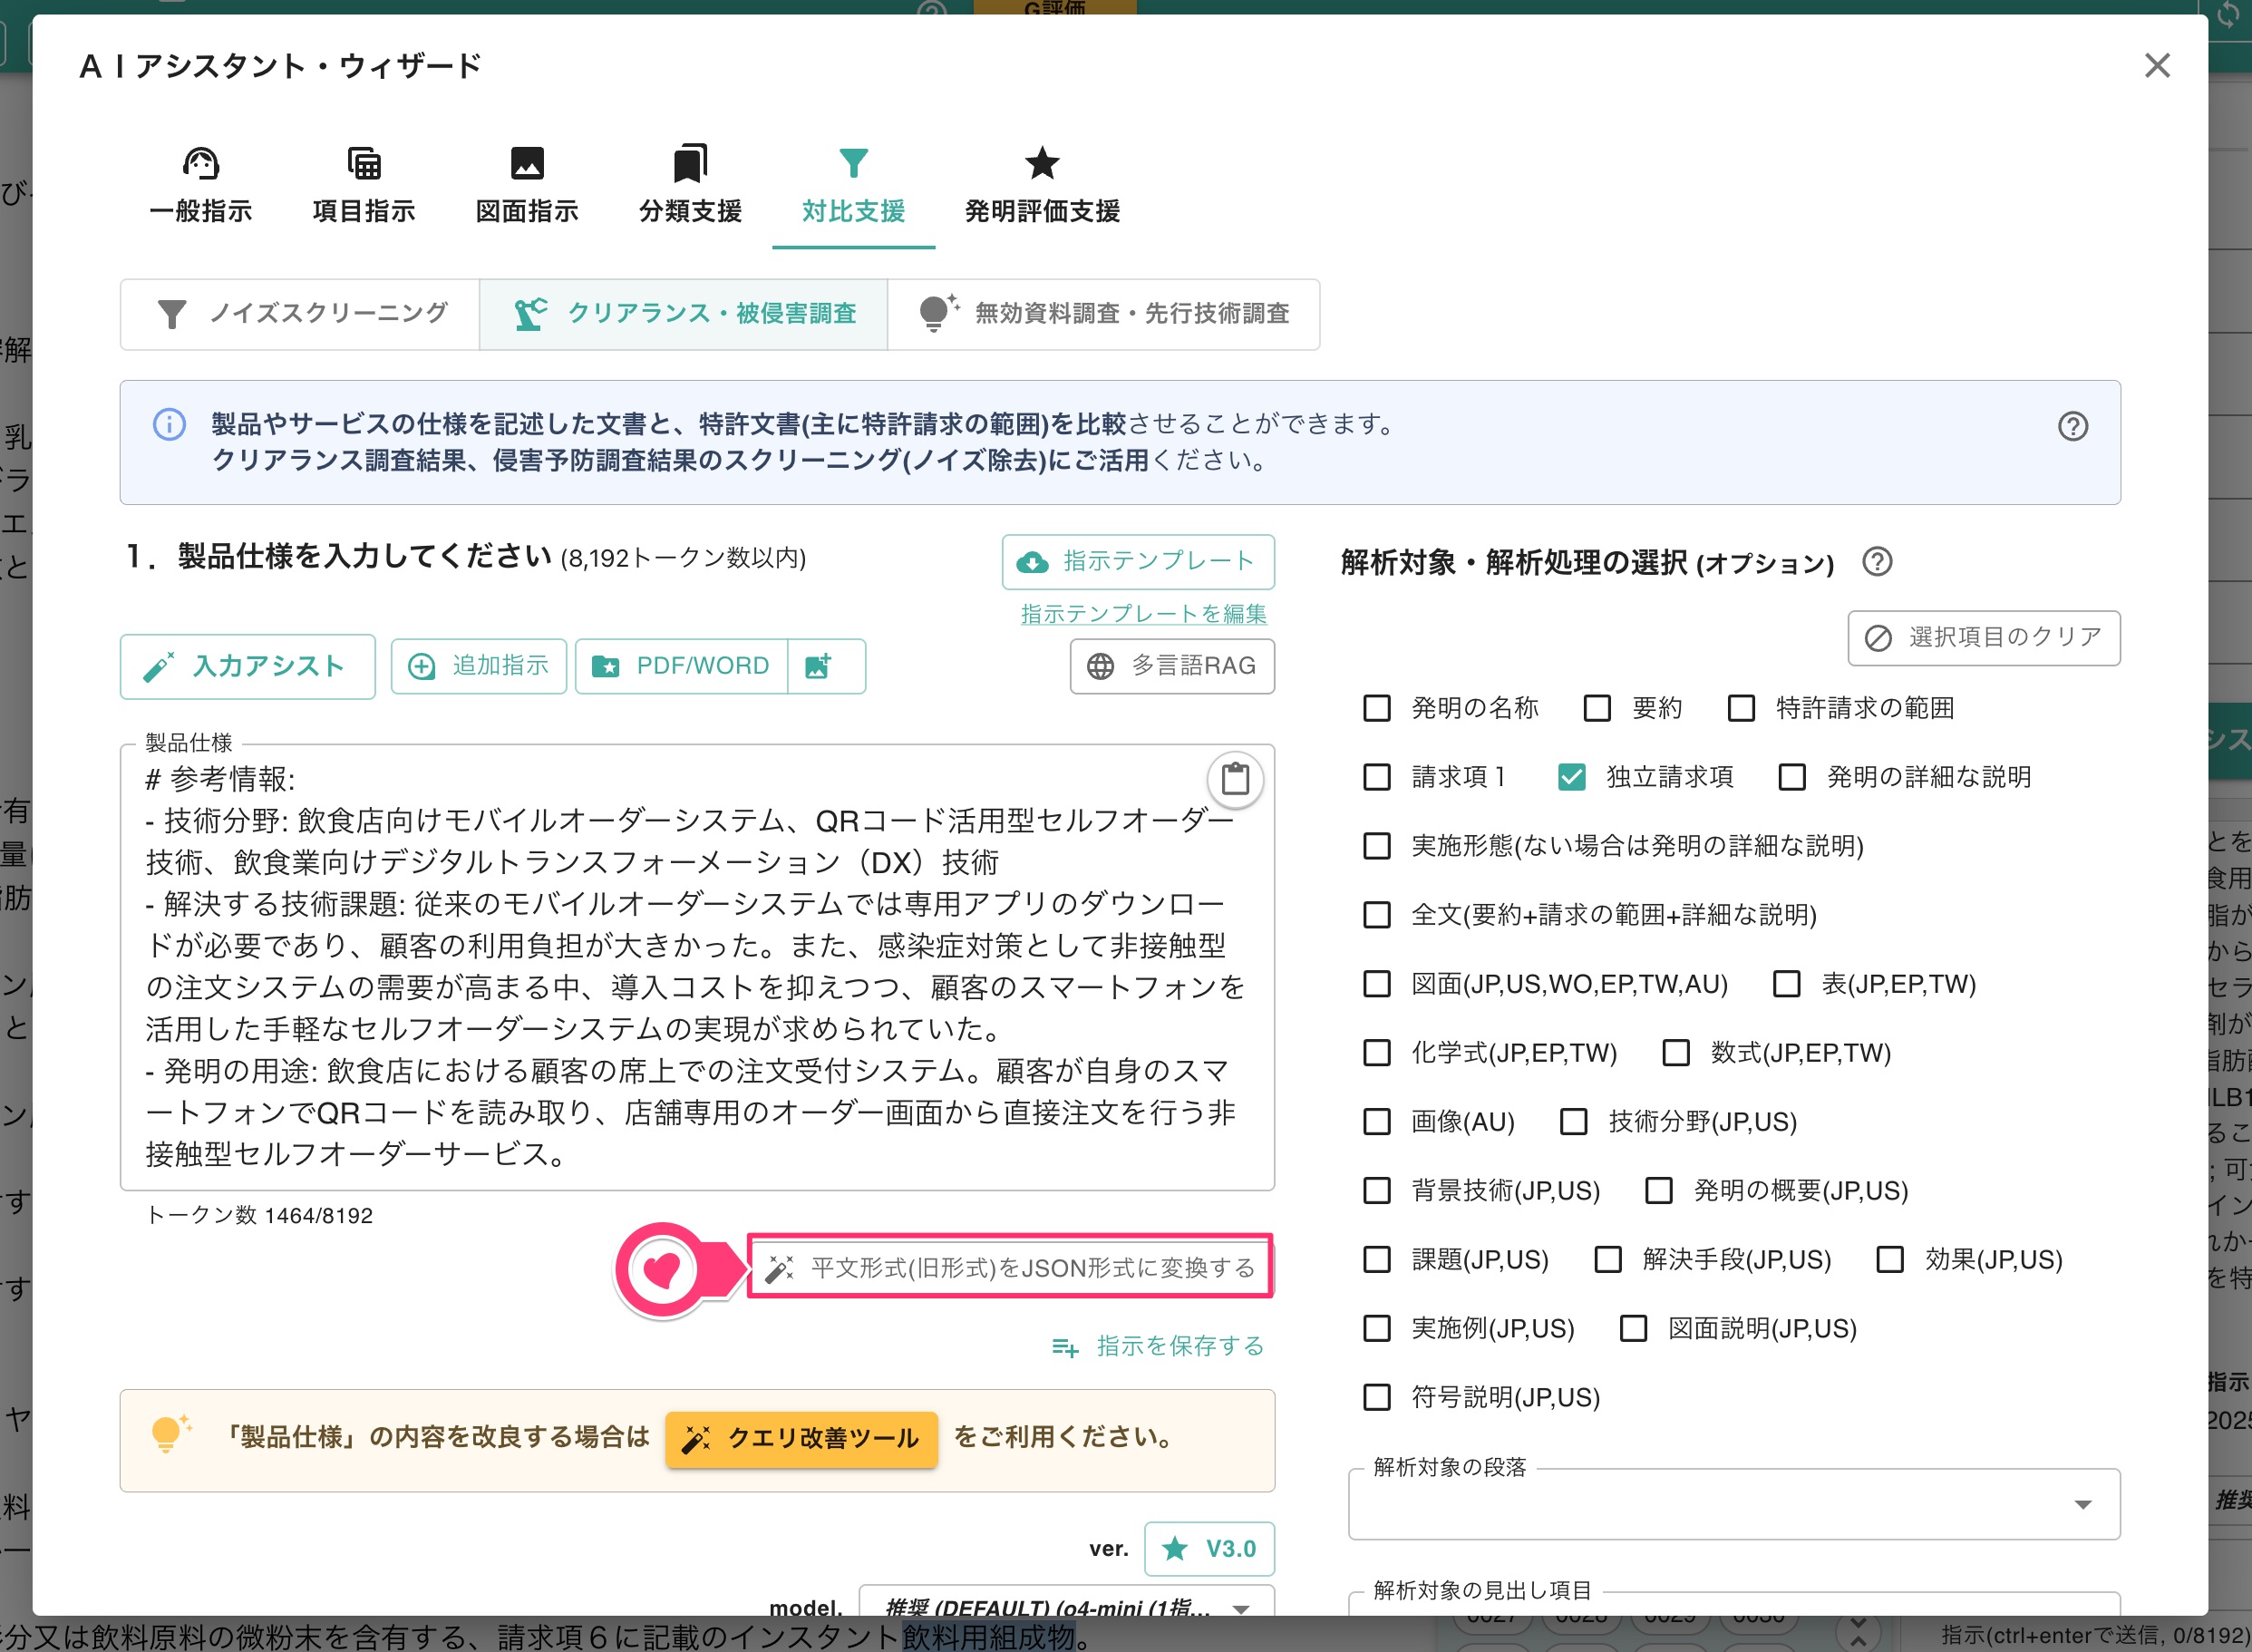Check the 図面(JP,US,WO,EP,TW,AU) checkbox
Screen dimensions: 2252x1652
point(1377,985)
